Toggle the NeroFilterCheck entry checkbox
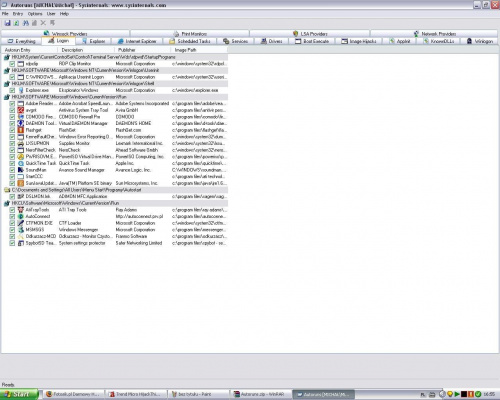The width and height of the screenshot is (500, 400). 12,150
